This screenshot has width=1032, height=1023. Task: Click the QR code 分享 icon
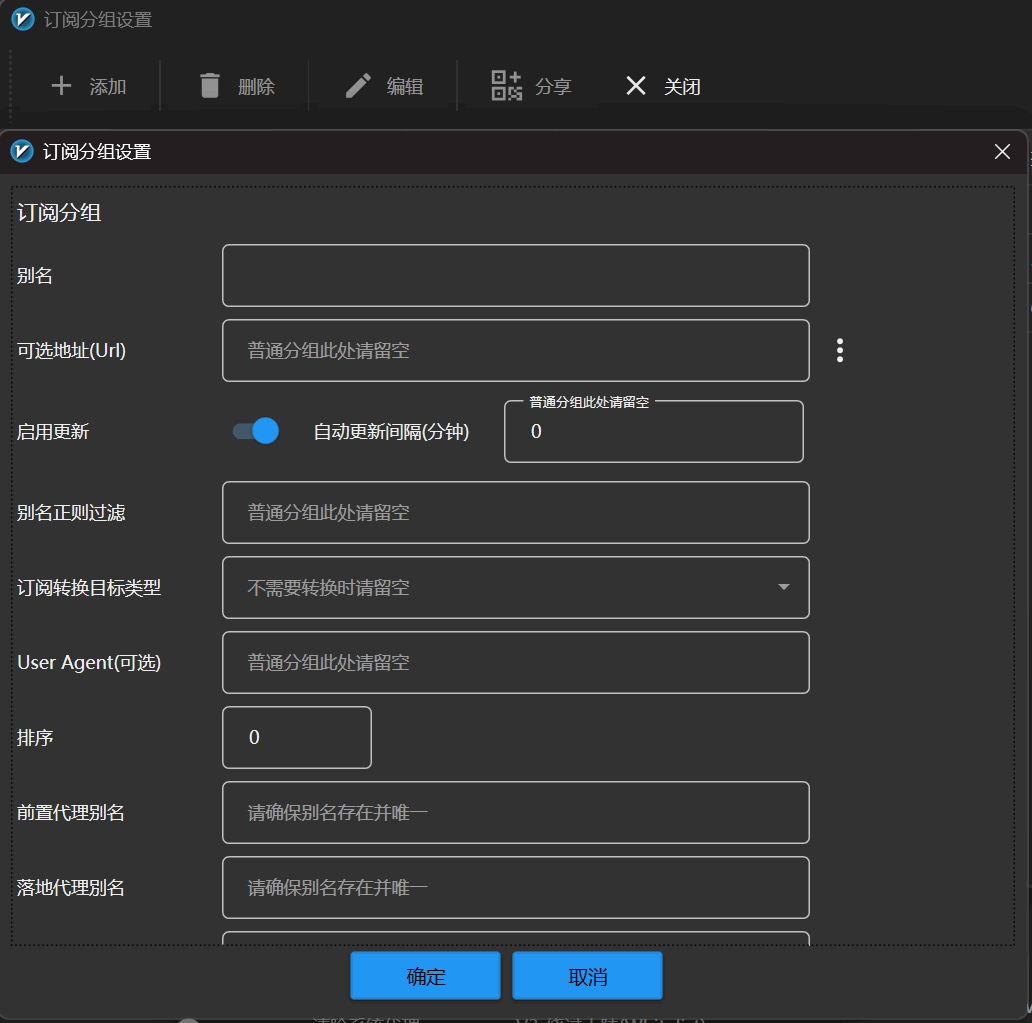(507, 86)
